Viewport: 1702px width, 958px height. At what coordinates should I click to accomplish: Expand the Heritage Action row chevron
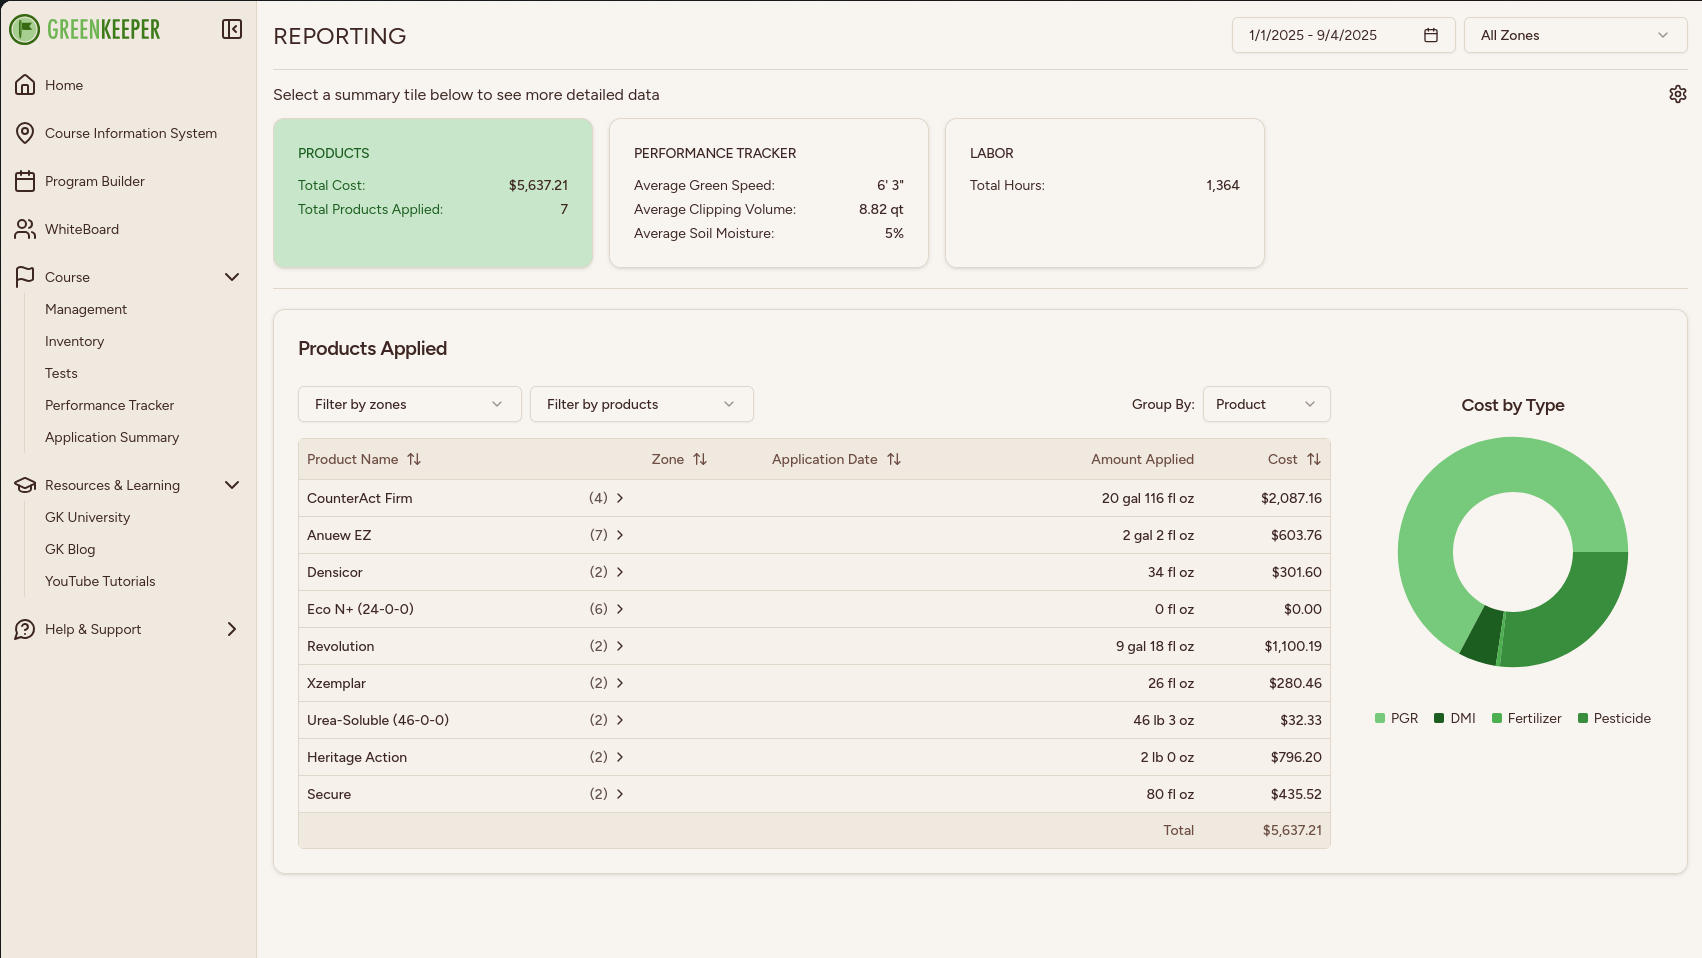620,757
